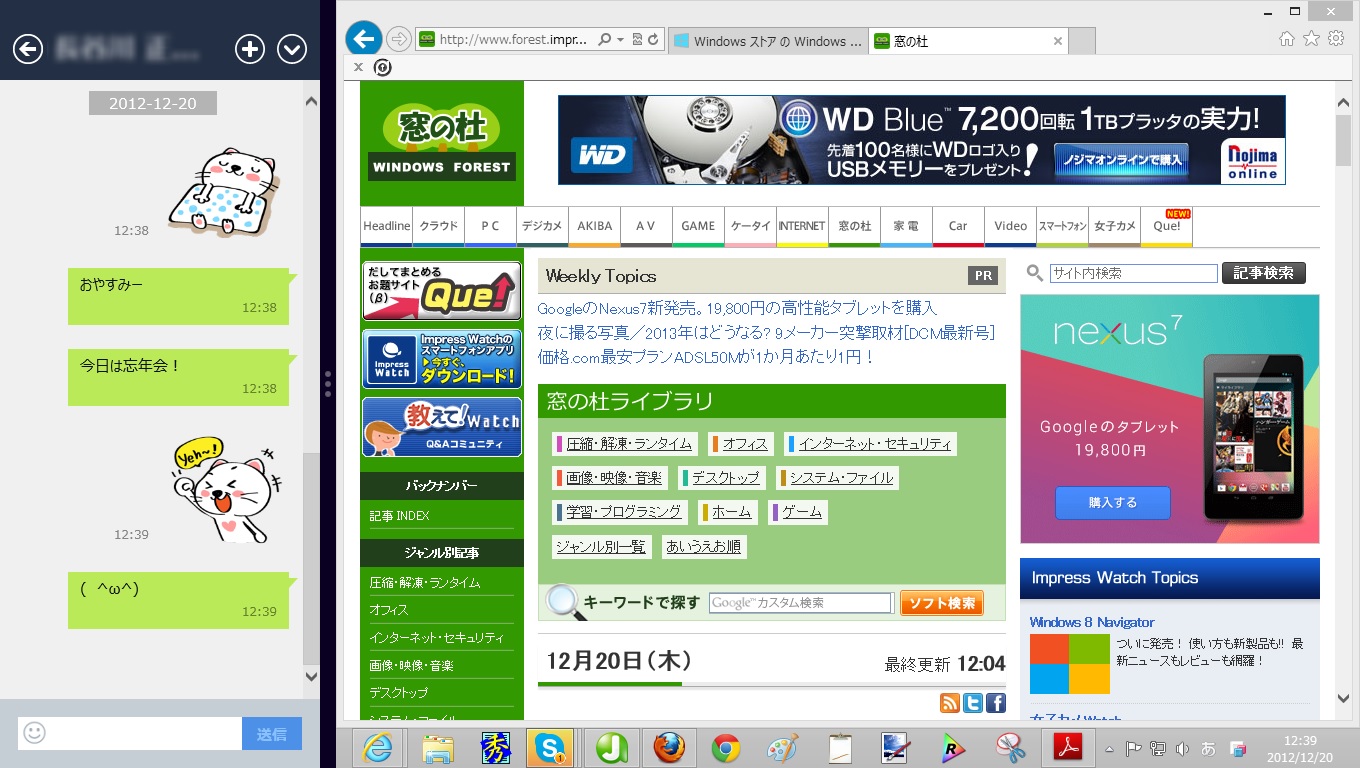Screen dimensions: 1360x768
Task: Select the Video navigation tab
Action: pos(1010,227)
